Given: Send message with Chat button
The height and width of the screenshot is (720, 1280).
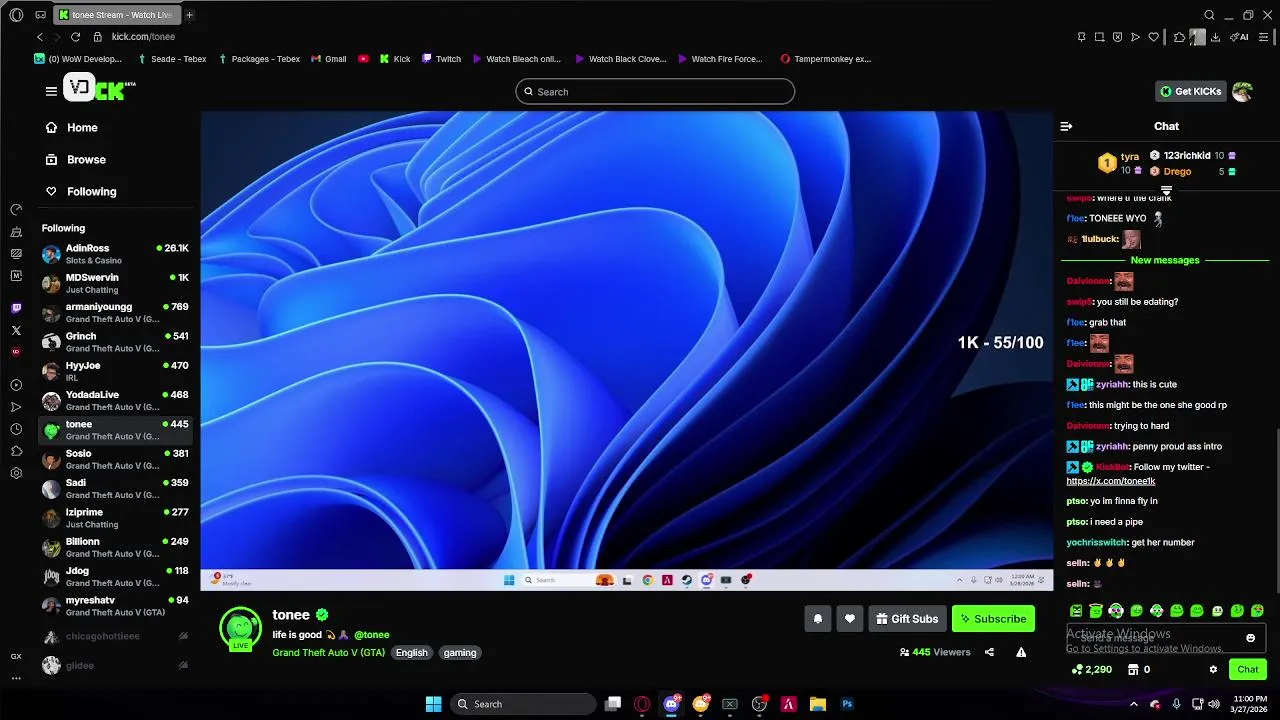Looking at the screenshot, I should 1247,670.
